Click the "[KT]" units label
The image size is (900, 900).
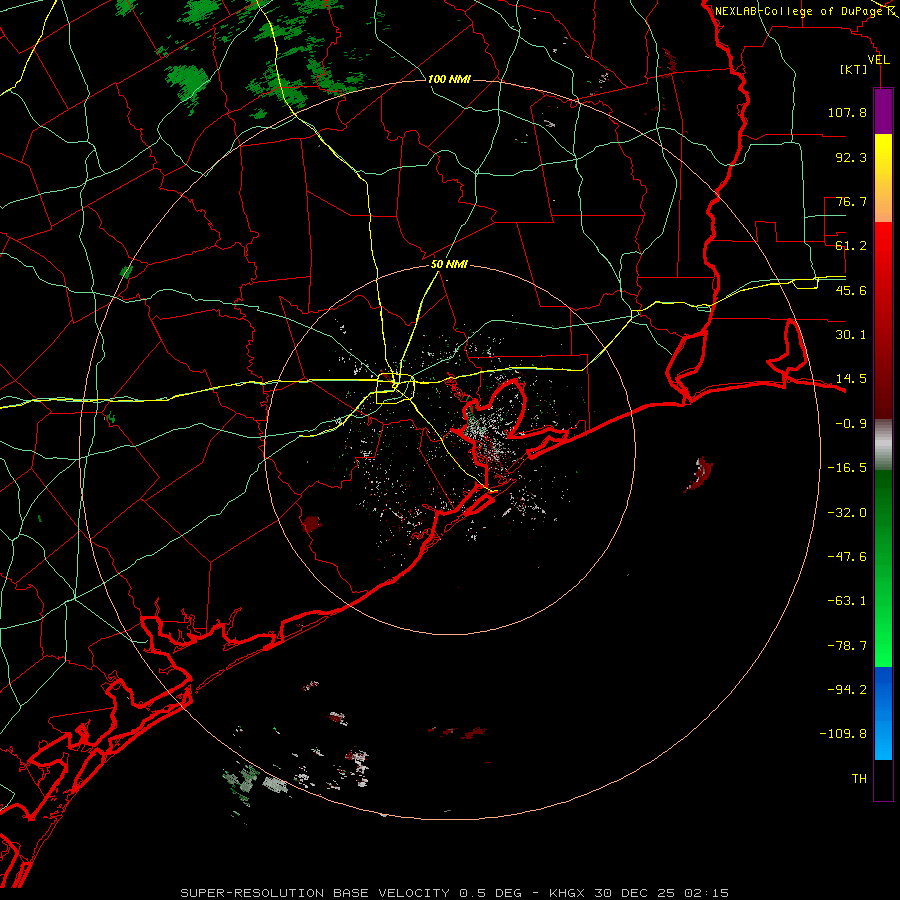click(854, 69)
